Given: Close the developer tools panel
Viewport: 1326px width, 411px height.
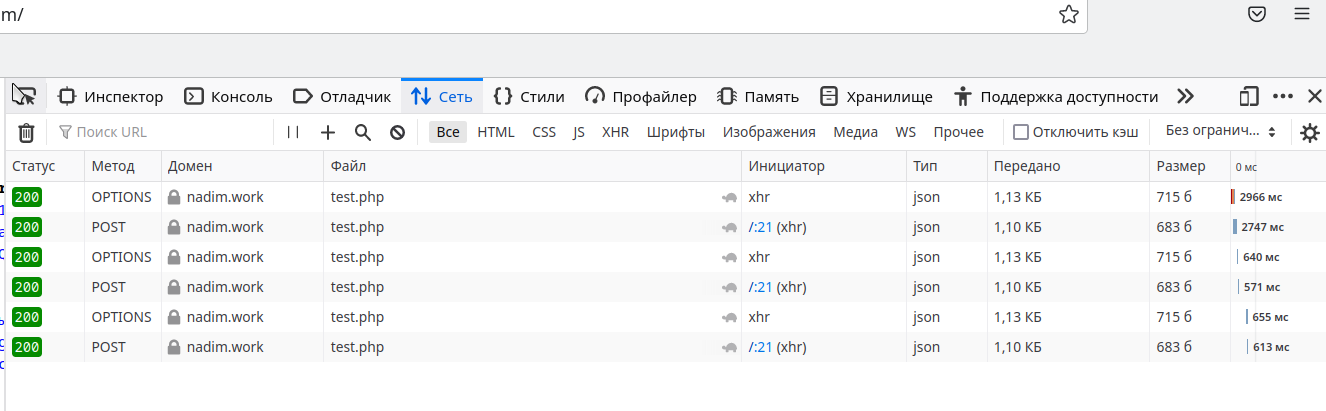Looking at the screenshot, I should 1315,97.
